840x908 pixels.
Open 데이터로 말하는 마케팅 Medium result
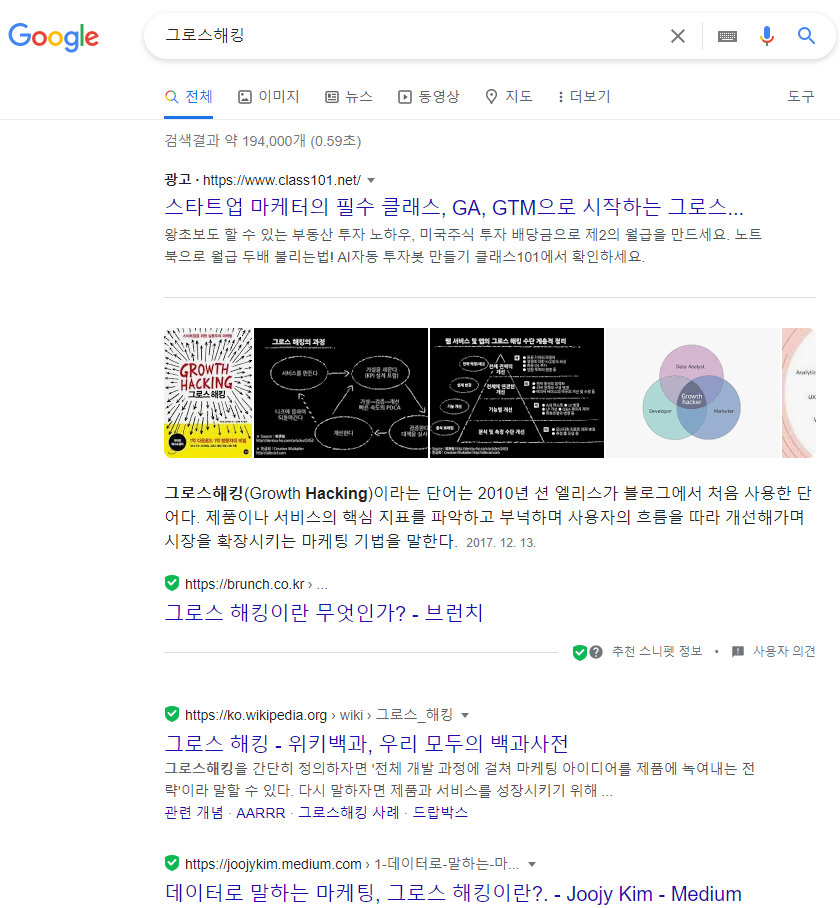(x=453, y=893)
